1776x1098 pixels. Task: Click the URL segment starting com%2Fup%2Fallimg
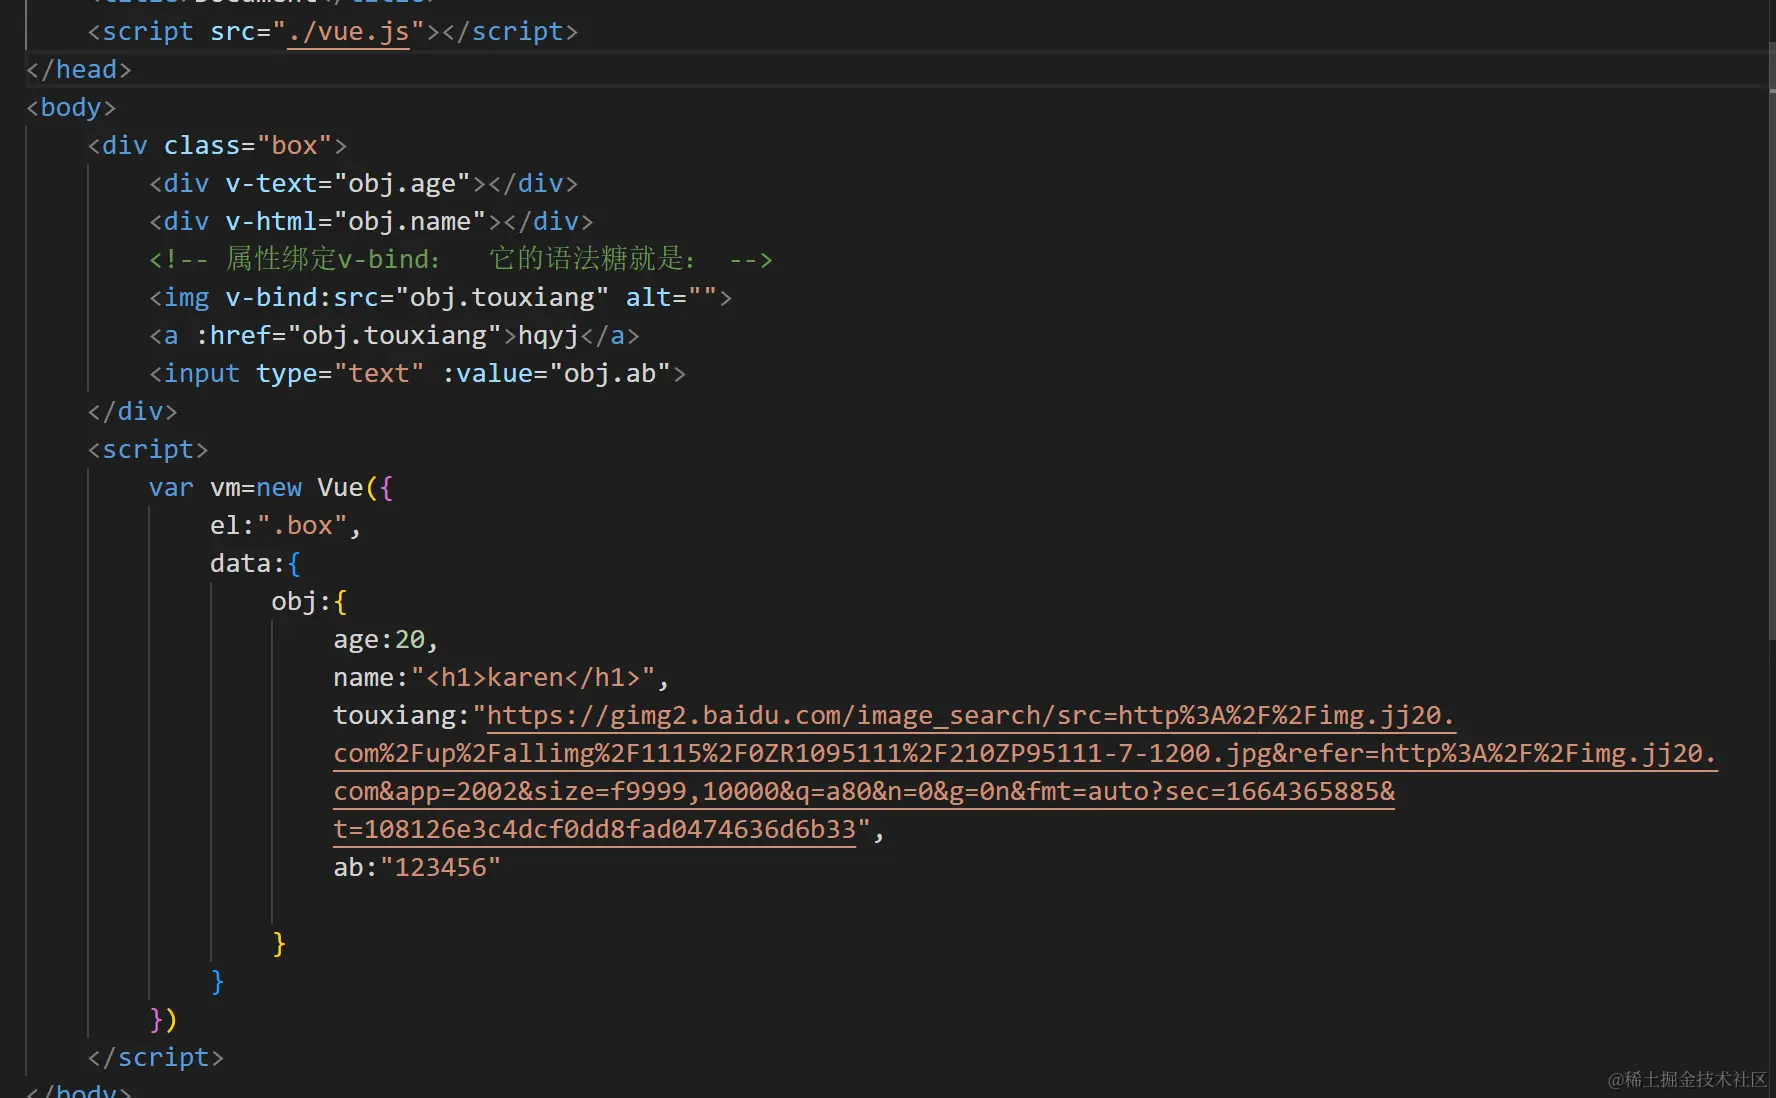(x=1025, y=754)
